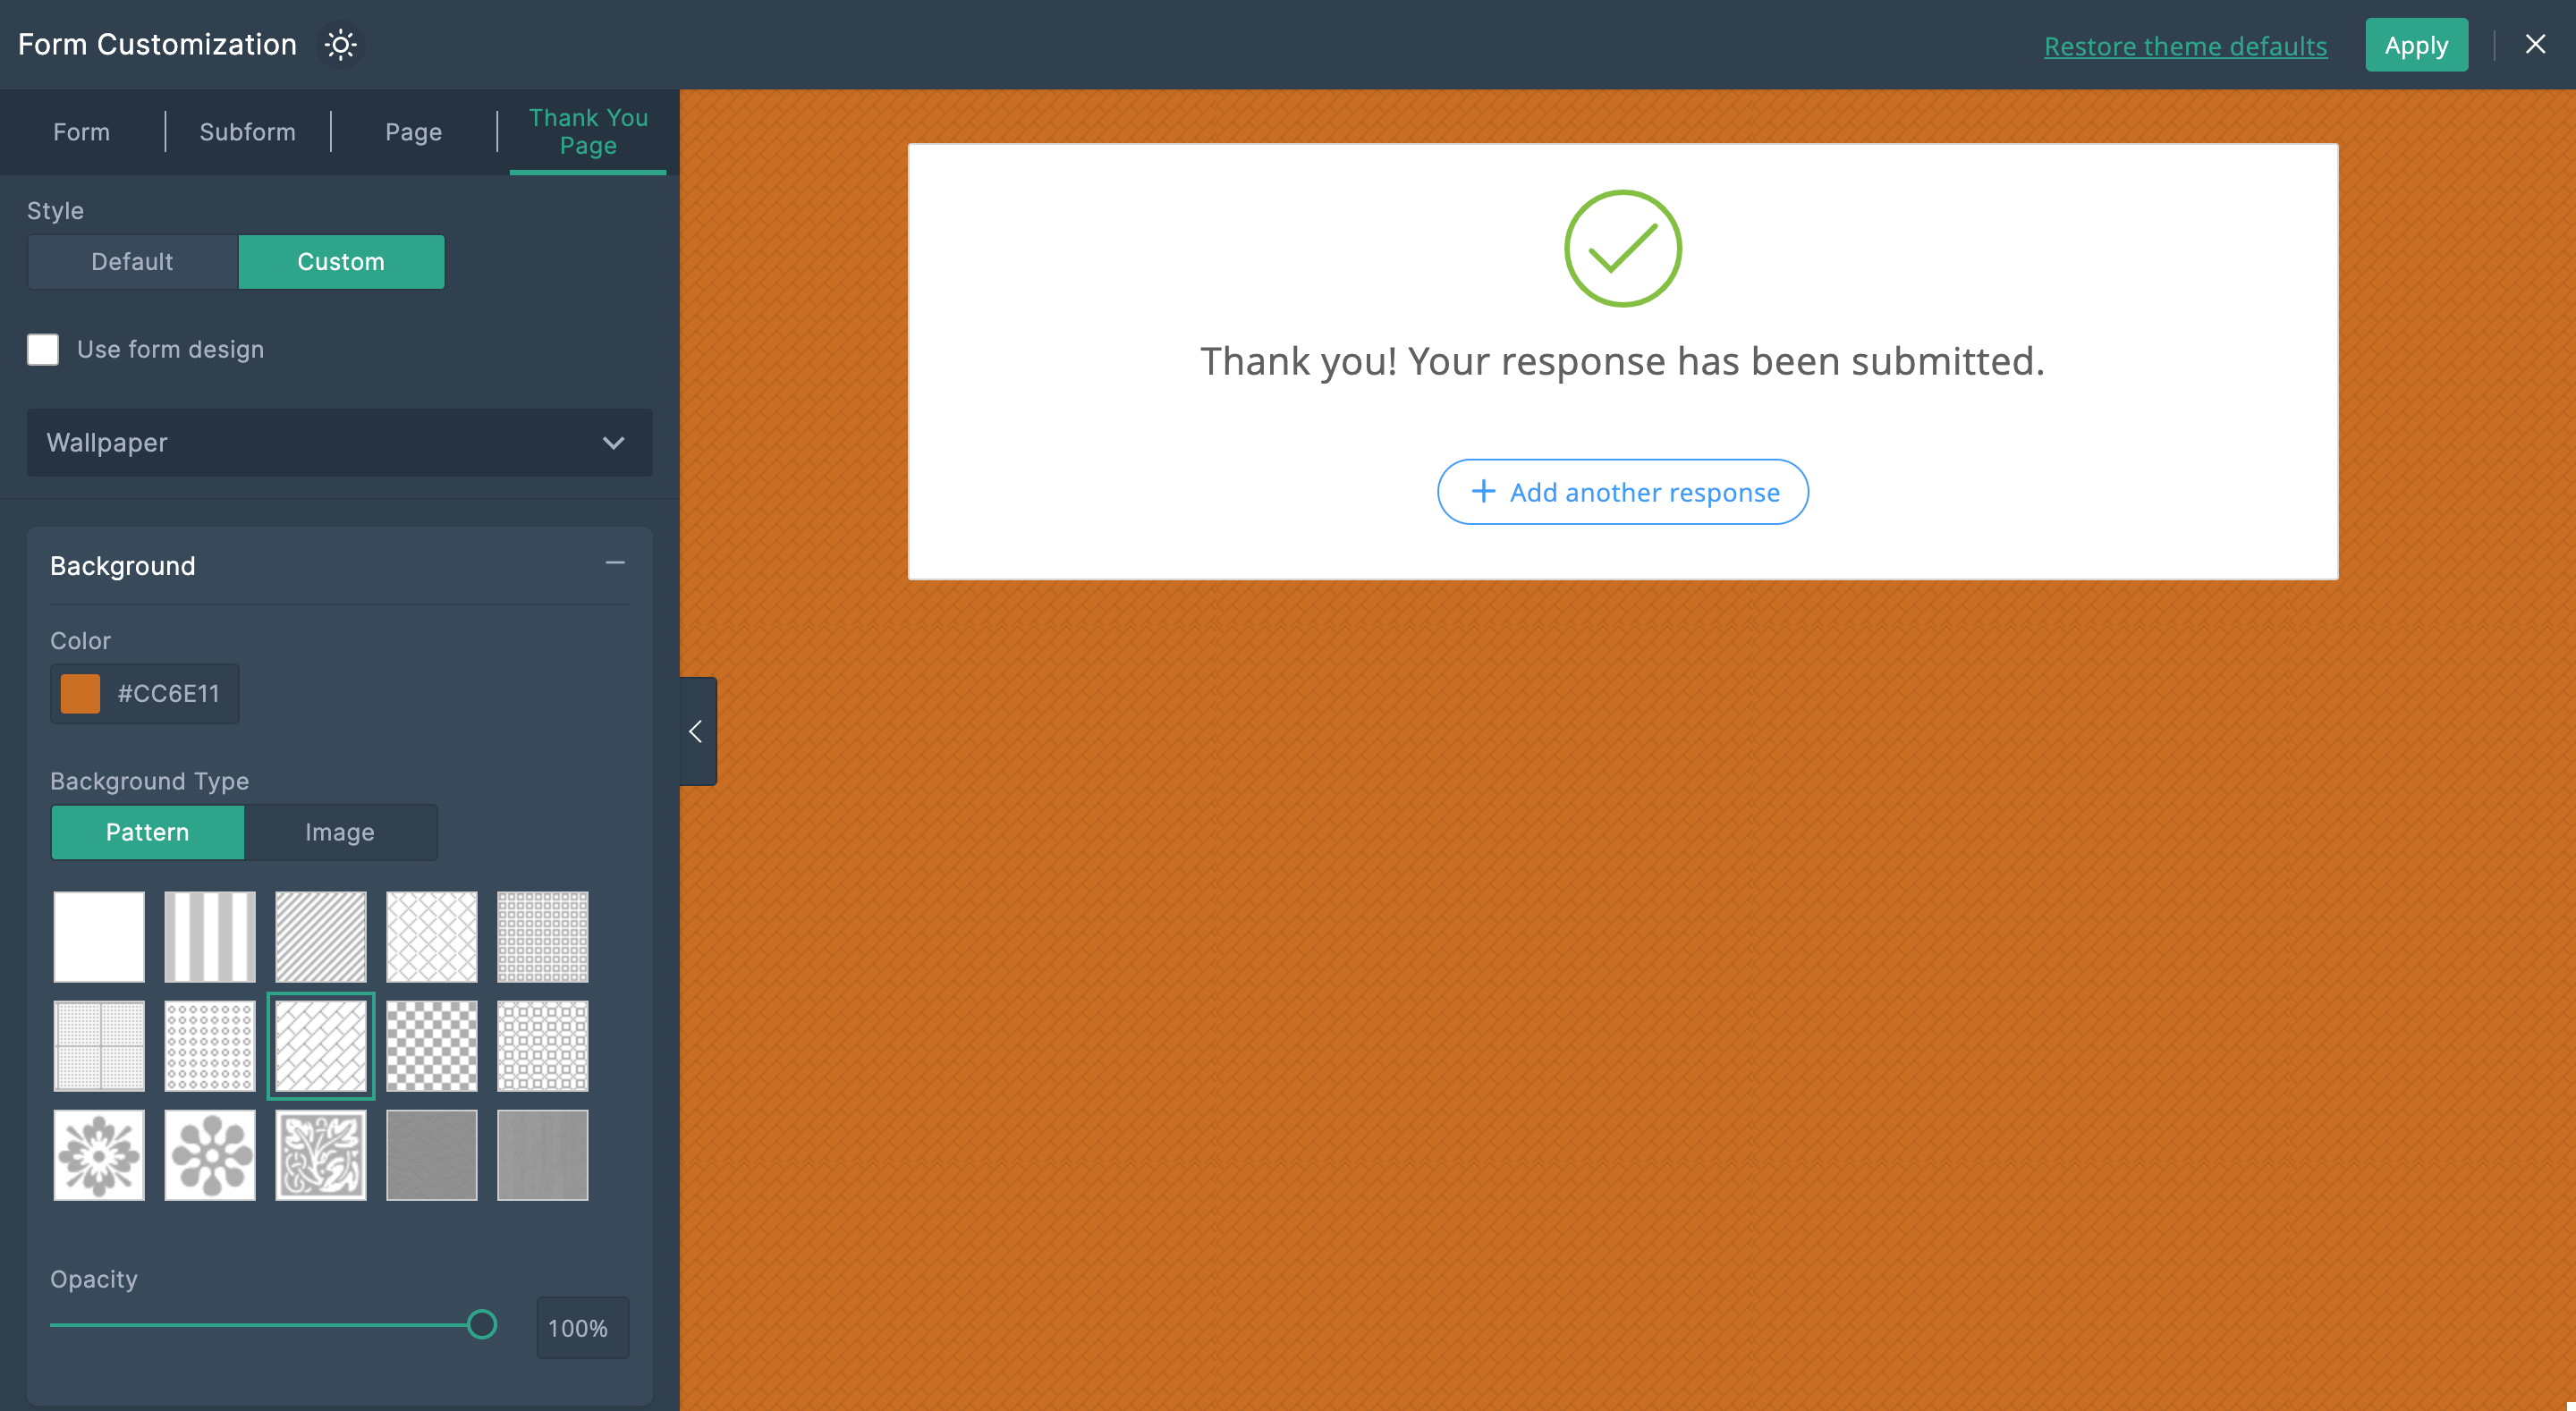Click the collapse sidebar arrow icon

[x=695, y=730]
